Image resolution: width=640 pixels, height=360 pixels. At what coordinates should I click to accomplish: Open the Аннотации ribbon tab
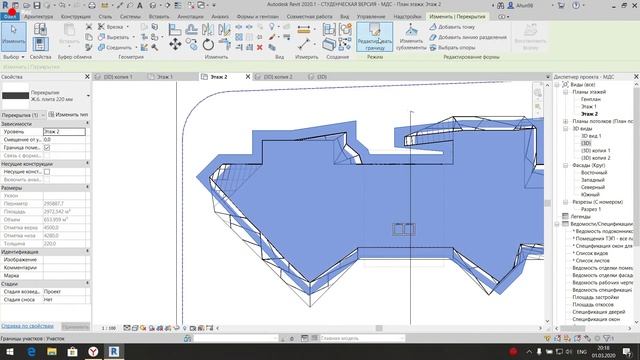[190, 17]
